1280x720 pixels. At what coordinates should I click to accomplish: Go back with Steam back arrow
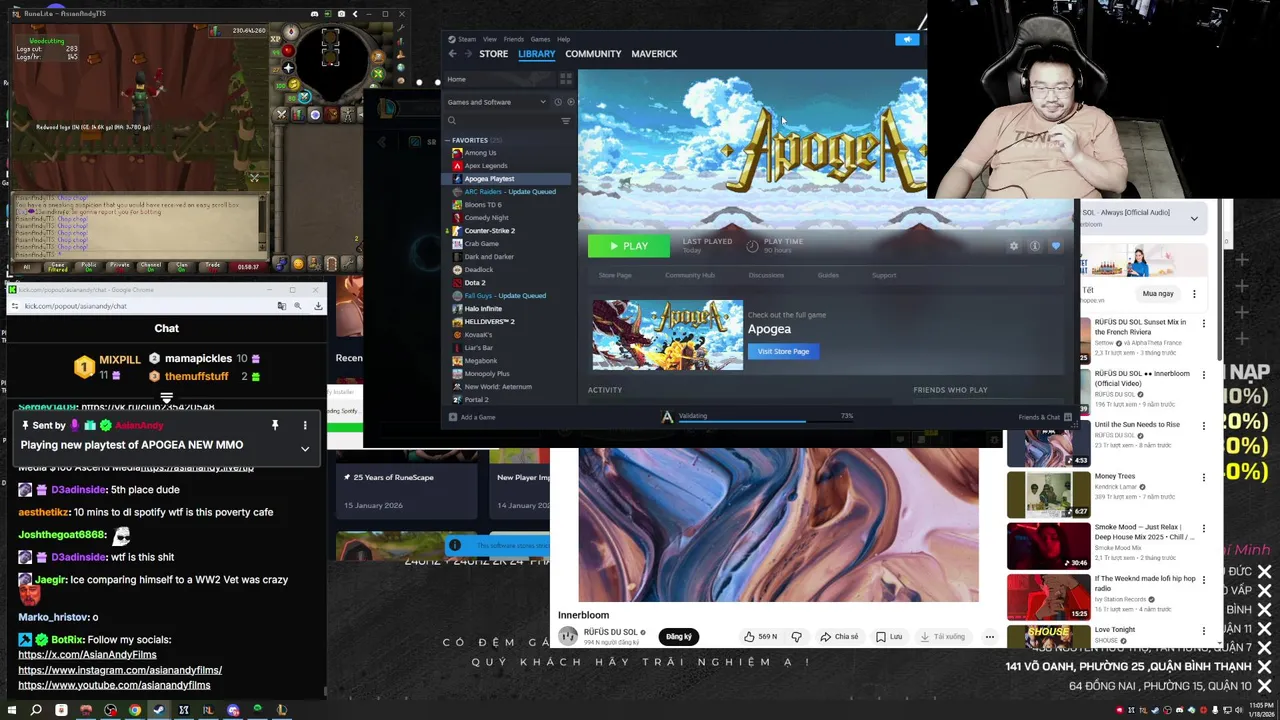pyautogui.click(x=452, y=54)
